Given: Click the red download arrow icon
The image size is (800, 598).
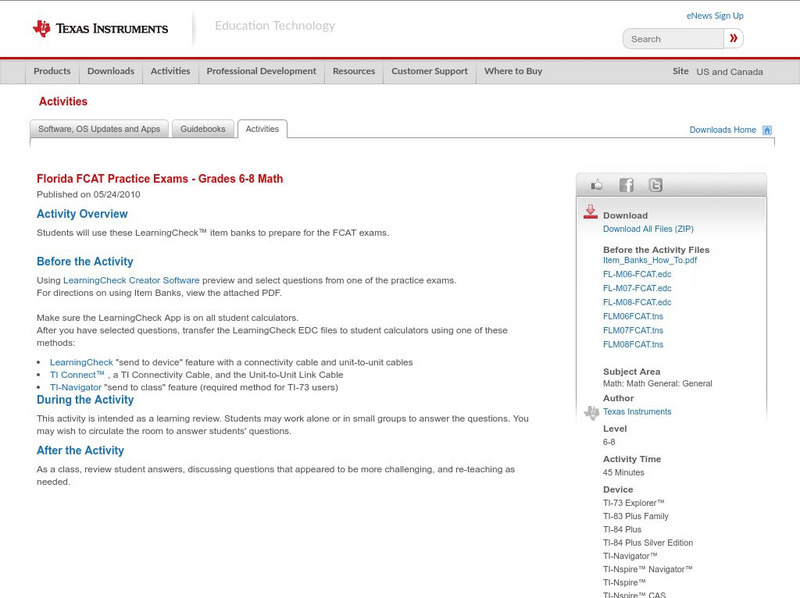Looking at the screenshot, I should (x=589, y=211).
